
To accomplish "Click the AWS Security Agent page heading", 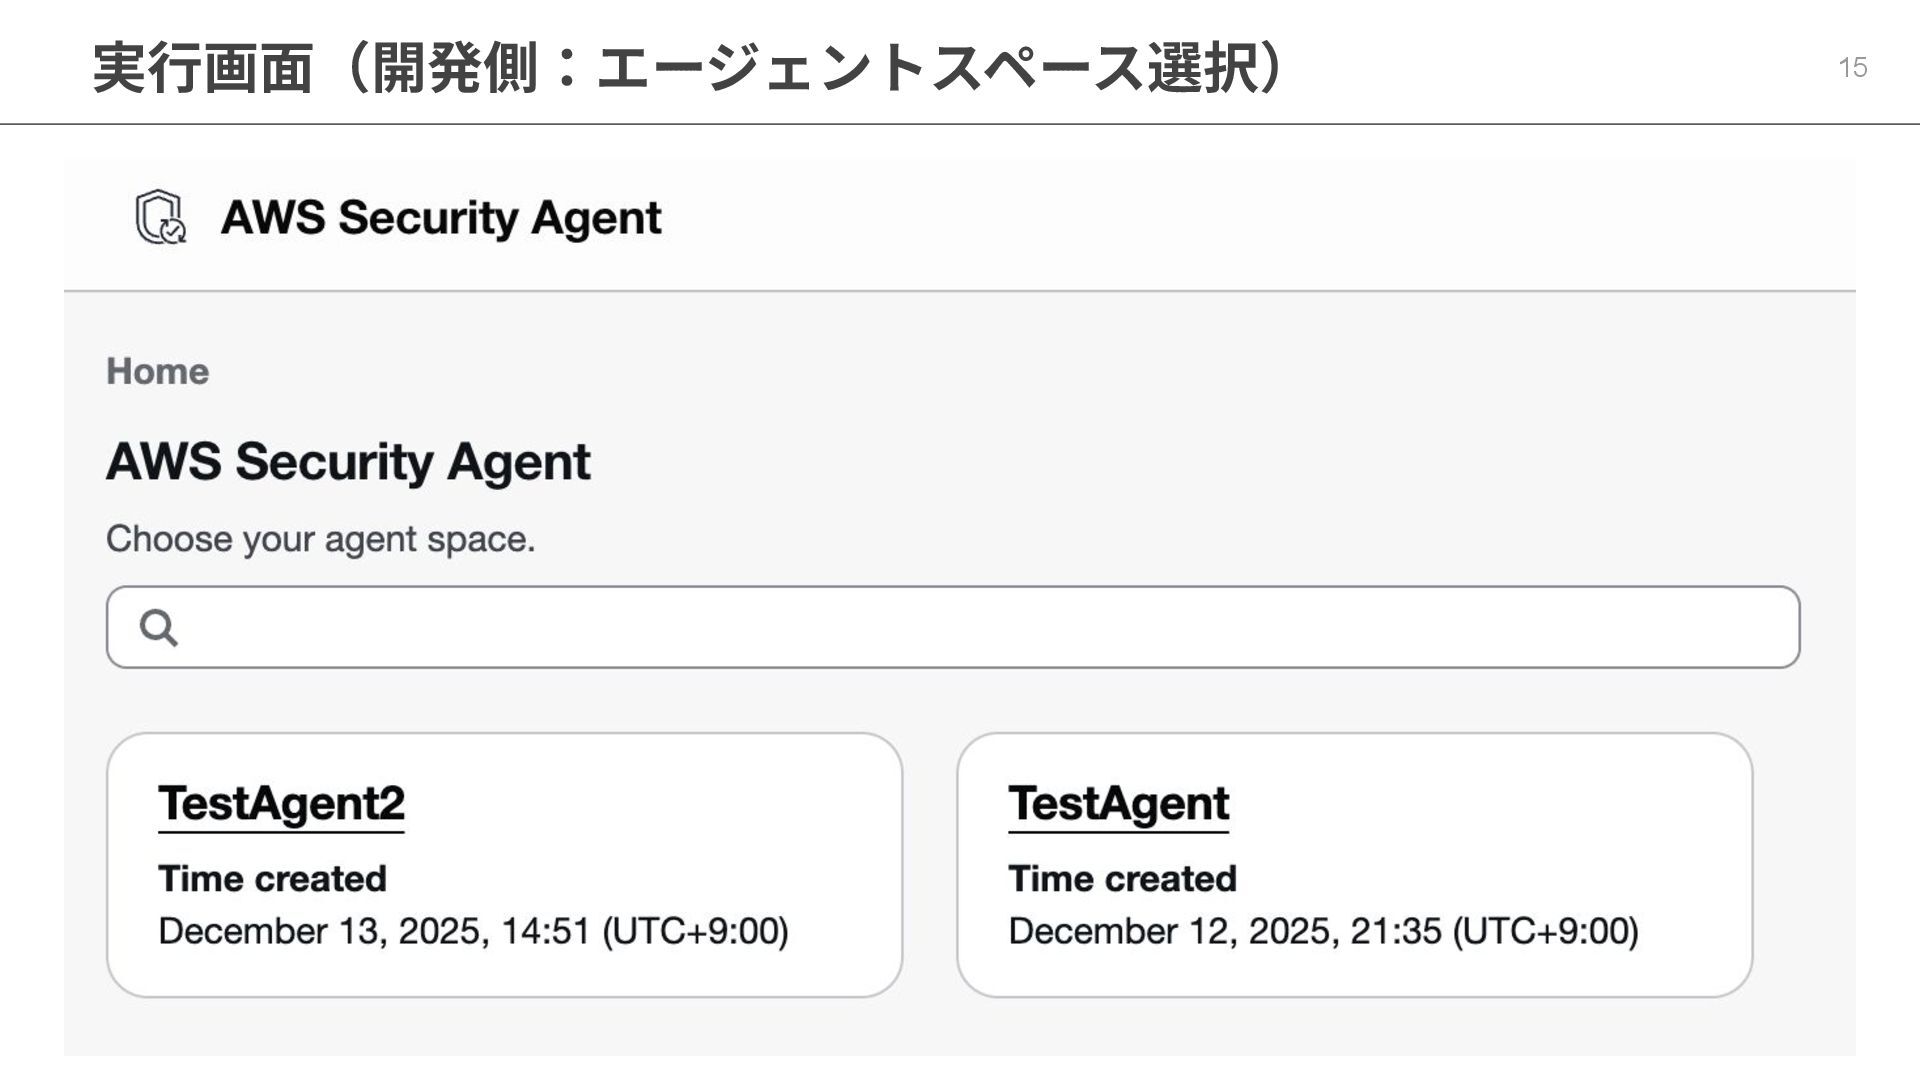I will coord(348,462).
